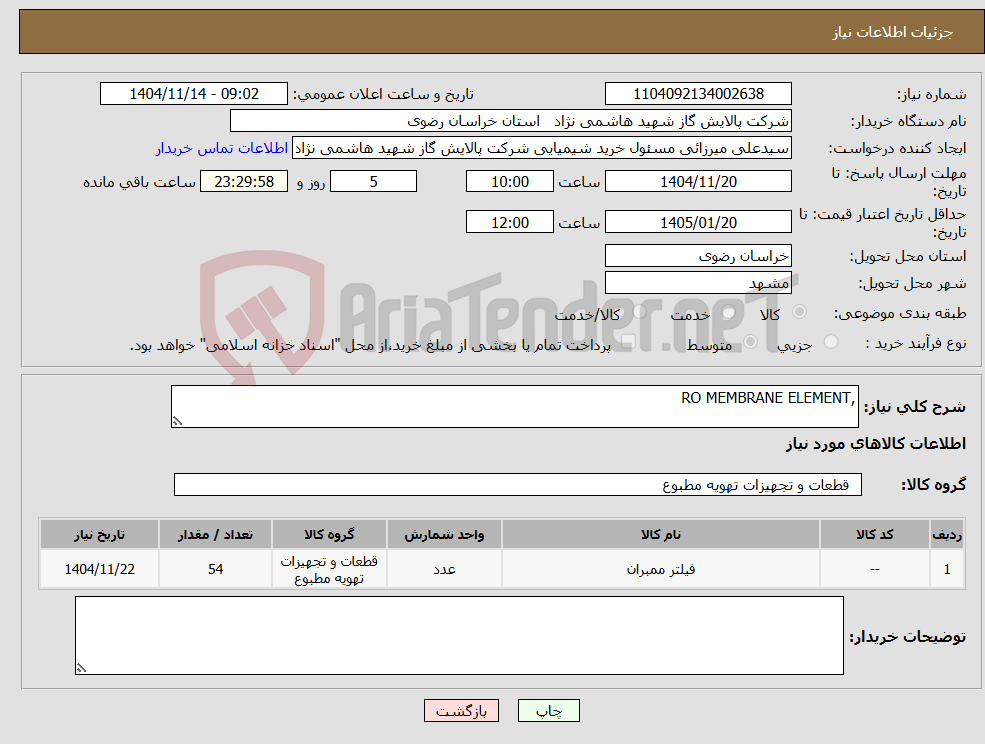Image resolution: width=985 pixels, height=744 pixels.
Task: Click the delivery province field خراسان رضوی
Action: (x=698, y=256)
